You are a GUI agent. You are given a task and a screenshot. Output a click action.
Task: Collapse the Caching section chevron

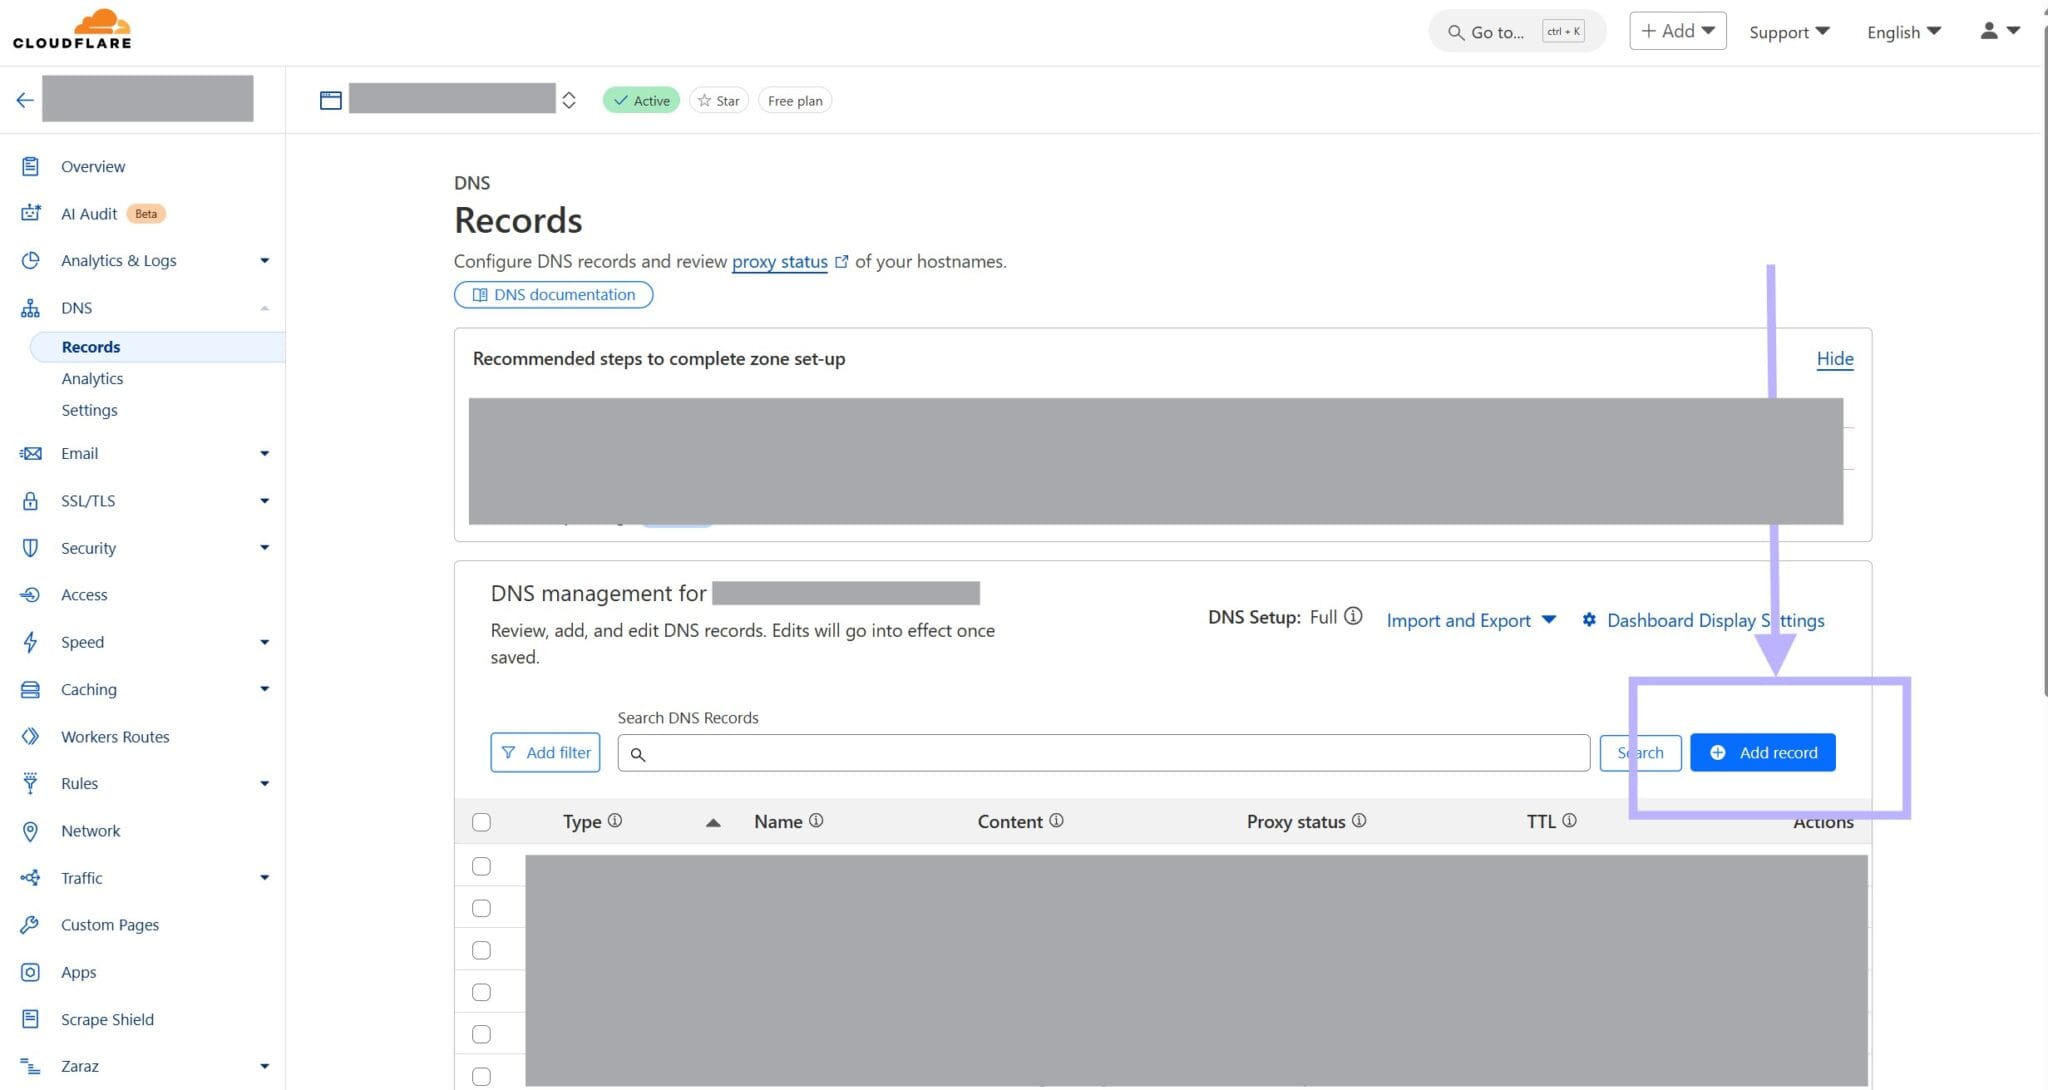264,689
